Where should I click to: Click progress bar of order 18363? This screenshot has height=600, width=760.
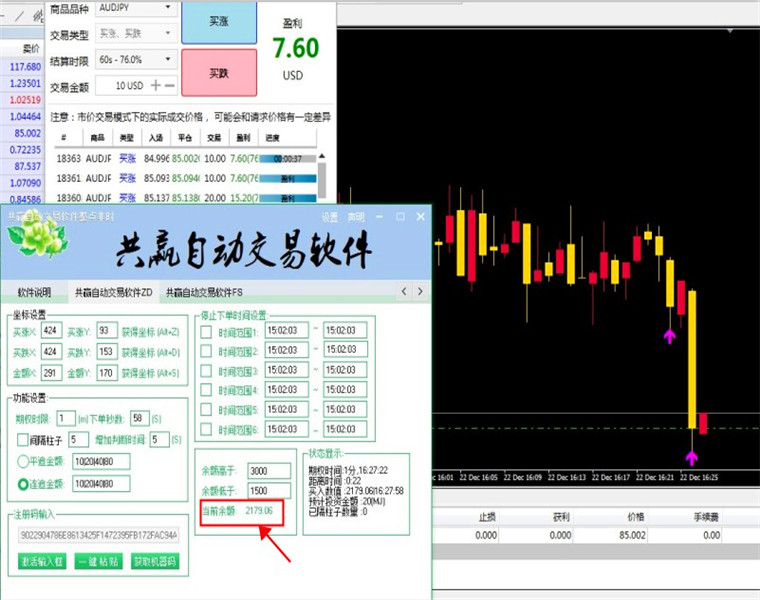[x=287, y=158]
